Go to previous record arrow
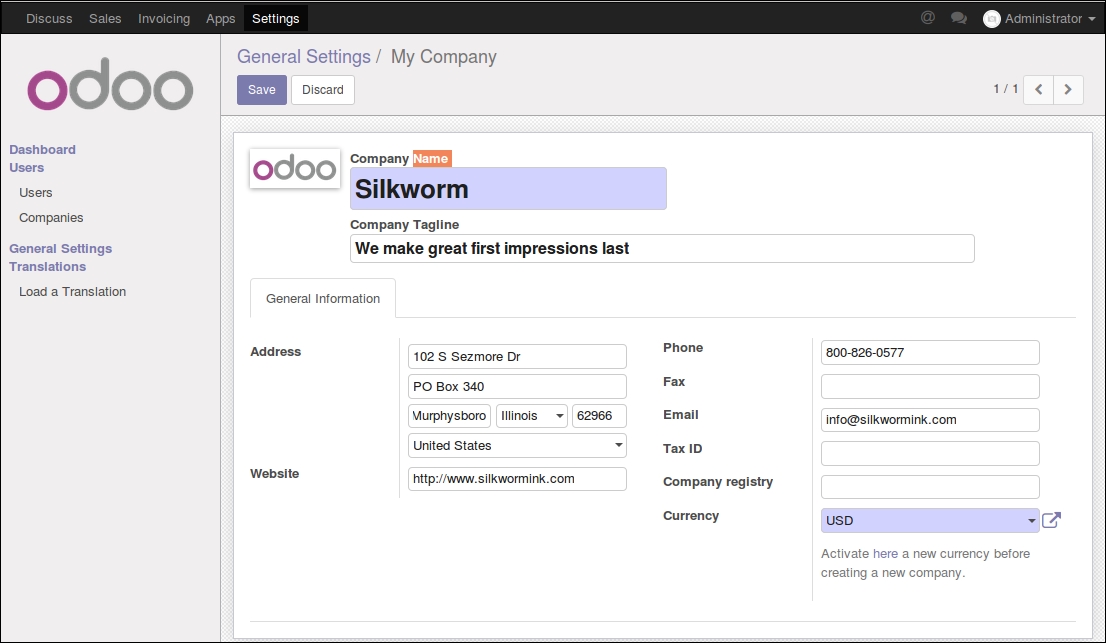This screenshot has width=1106, height=643. point(1038,90)
